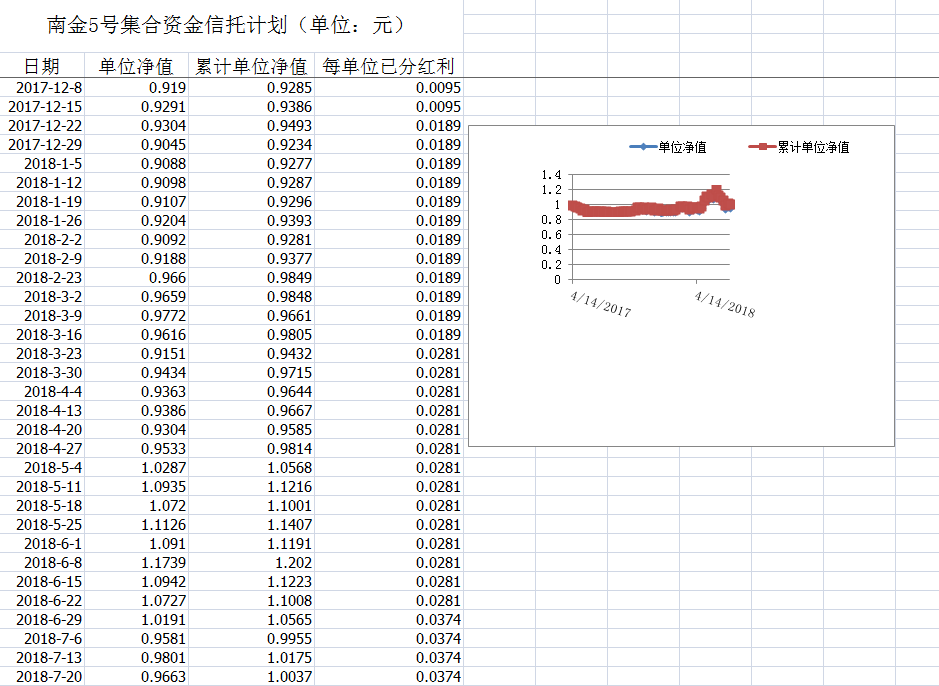Click the 日期 column header cell
The height and width of the screenshot is (686, 939).
[x=42, y=67]
